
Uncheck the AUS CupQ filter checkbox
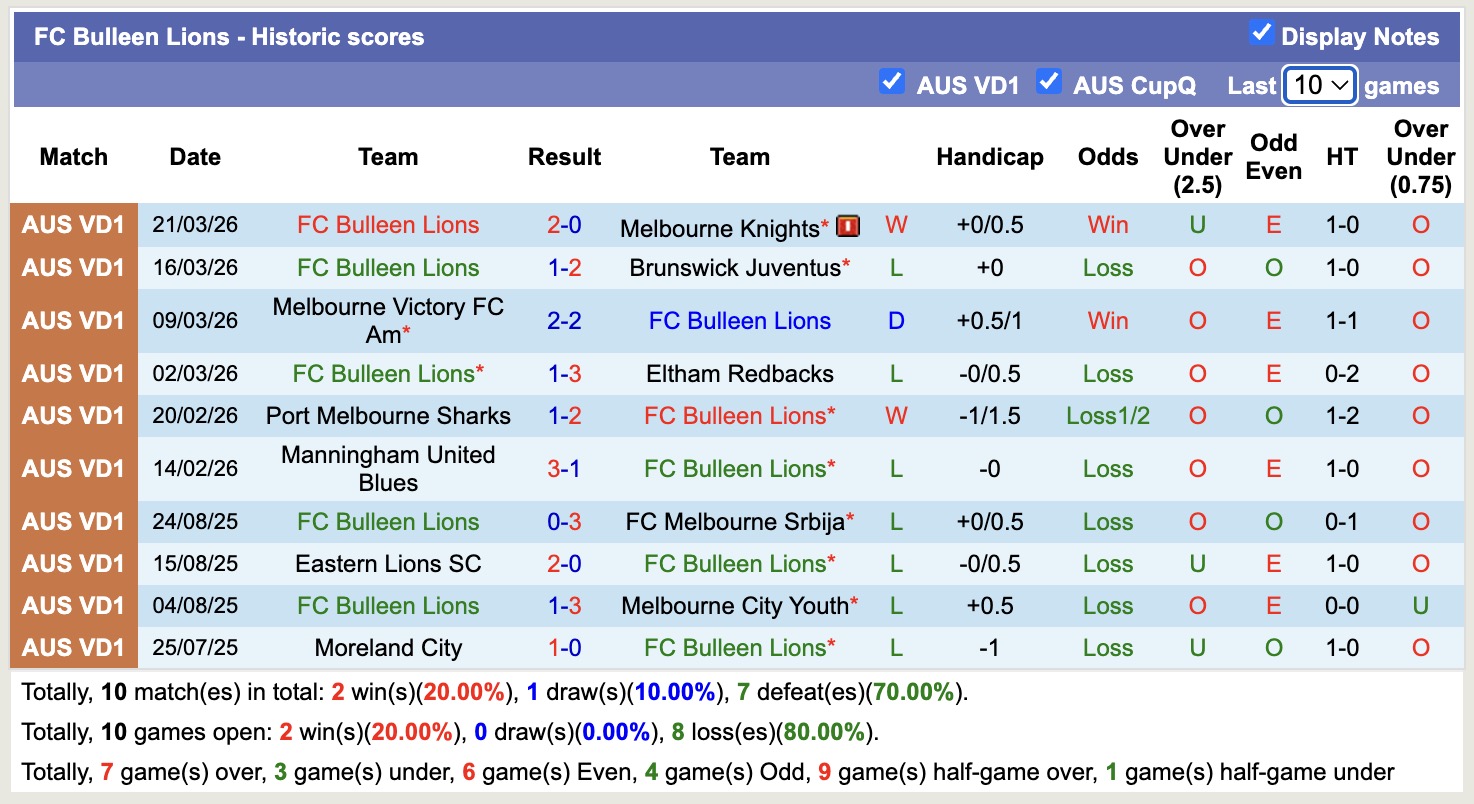[1049, 83]
